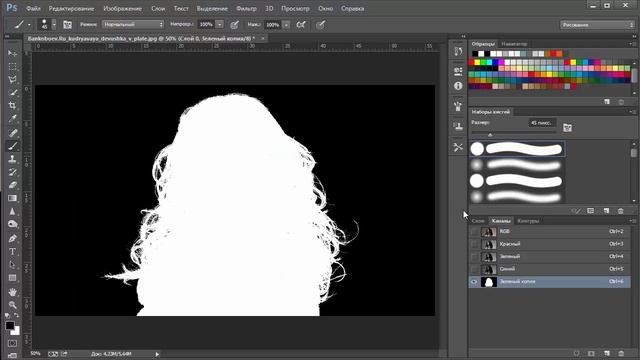Switch to the 'Контуры' tab
Screen dimensions: 640x360
click(x=528, y=221)
